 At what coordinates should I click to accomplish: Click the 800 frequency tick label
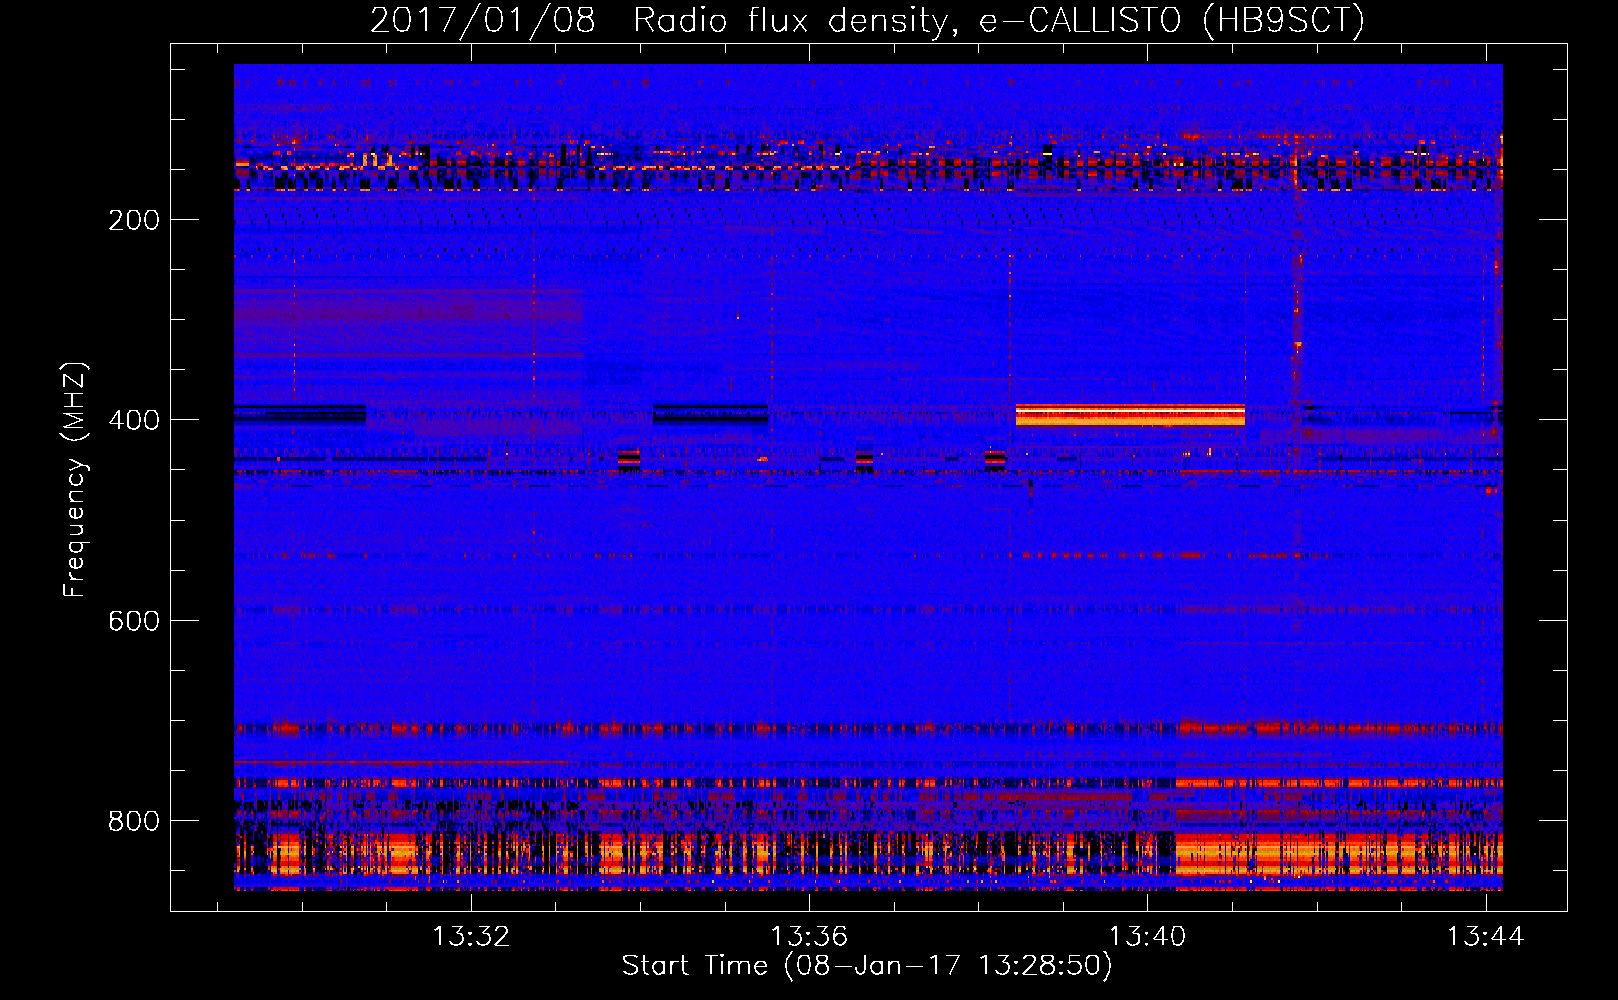tap(134, 821)
